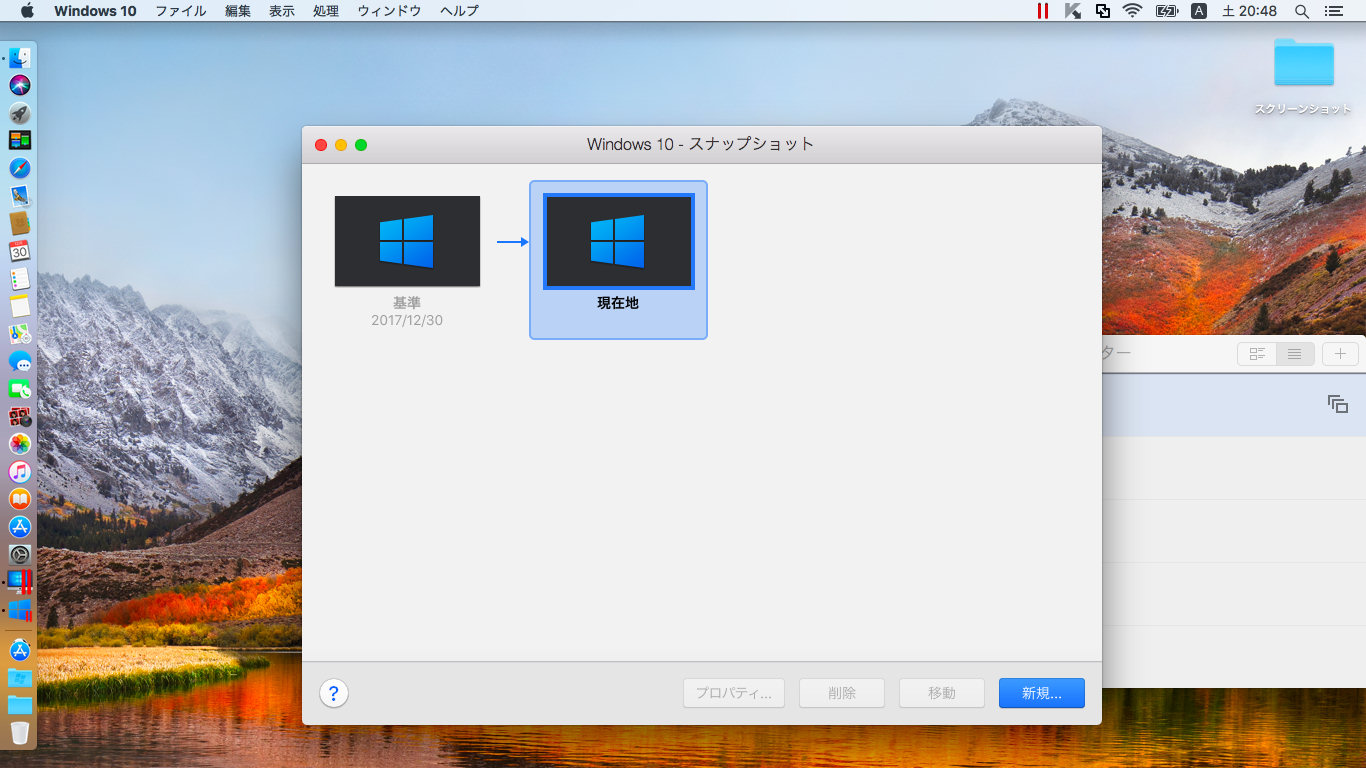The image size is (1366, 768).
Task: Open Finder from the Dock
Action: 20,58
